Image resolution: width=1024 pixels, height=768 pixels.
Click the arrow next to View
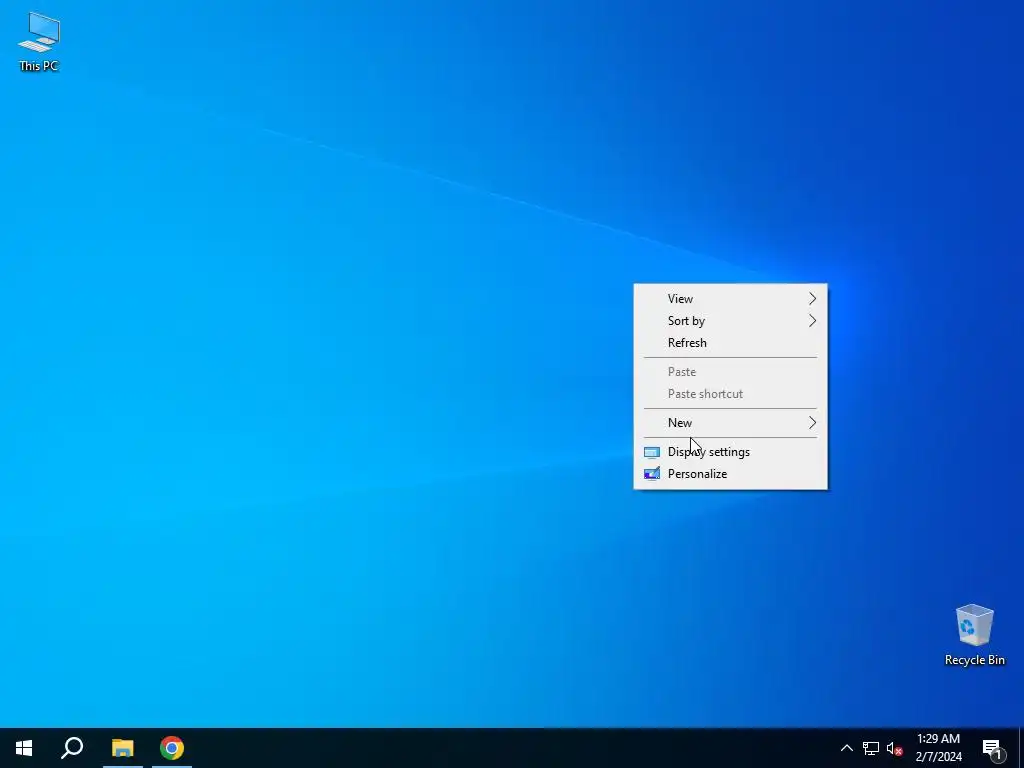click(812, 298)
